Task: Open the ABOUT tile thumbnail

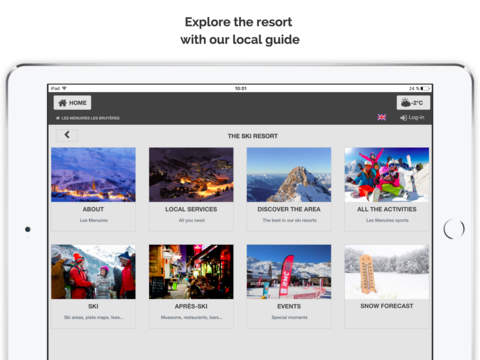Action: (93, 175)
